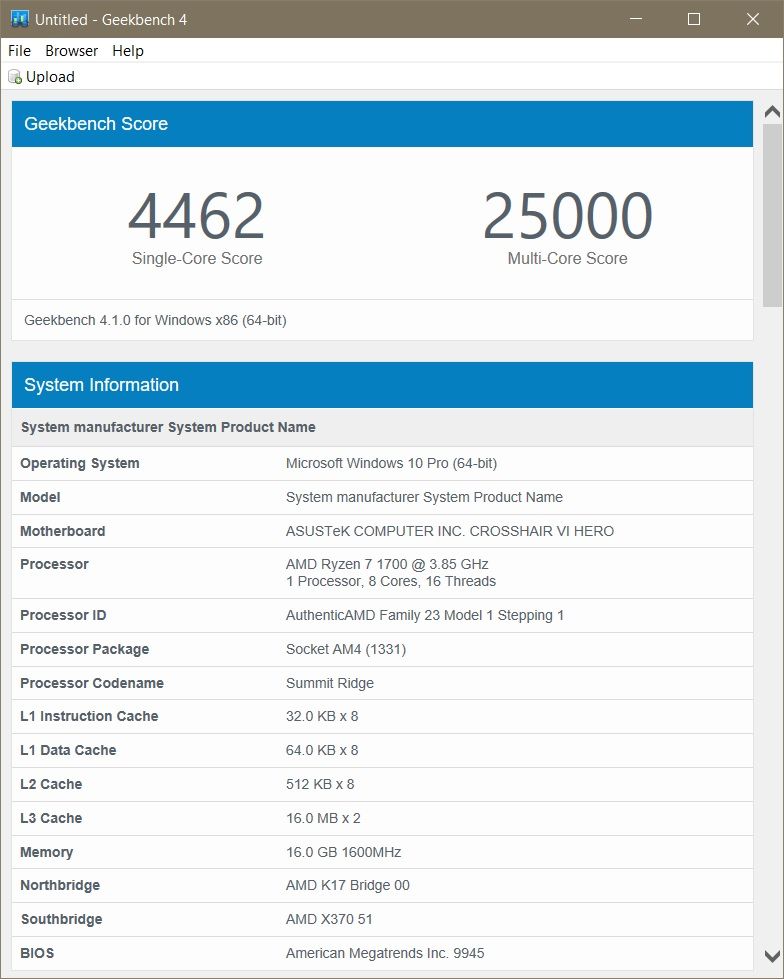Click the L3 Cache label

51,818
